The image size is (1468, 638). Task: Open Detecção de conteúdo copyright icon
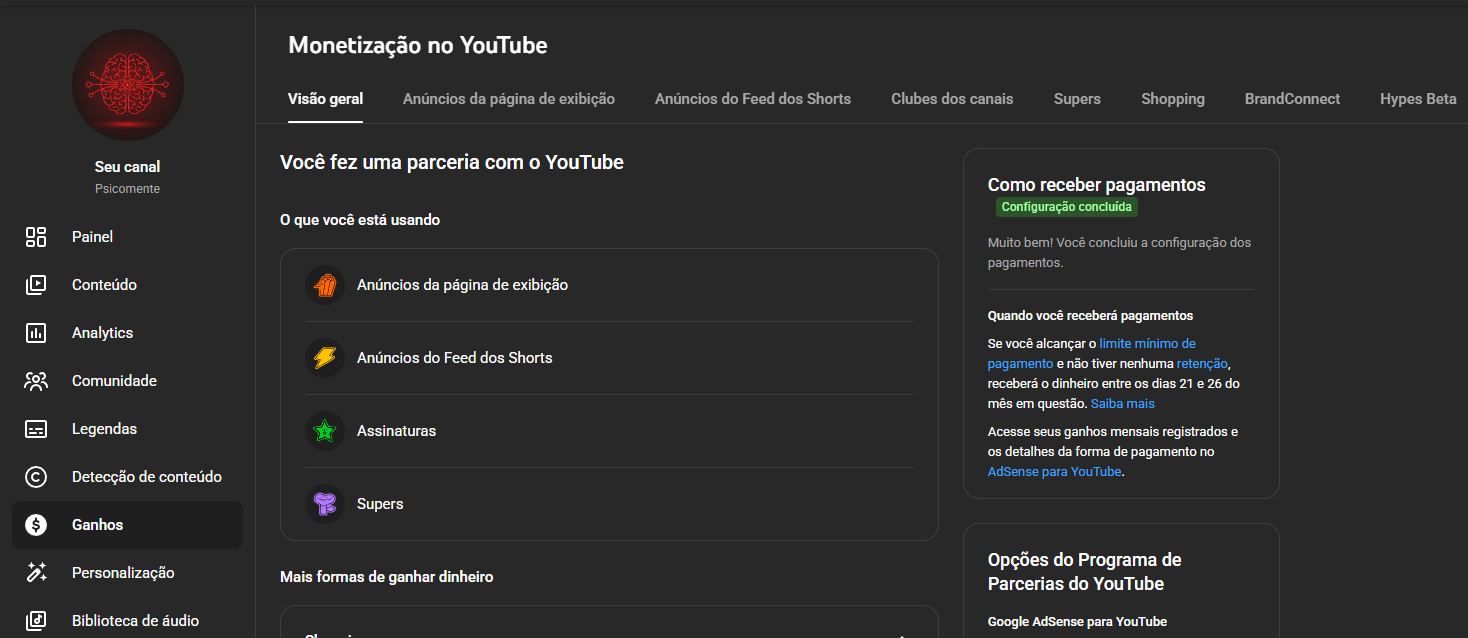point(36,477)
